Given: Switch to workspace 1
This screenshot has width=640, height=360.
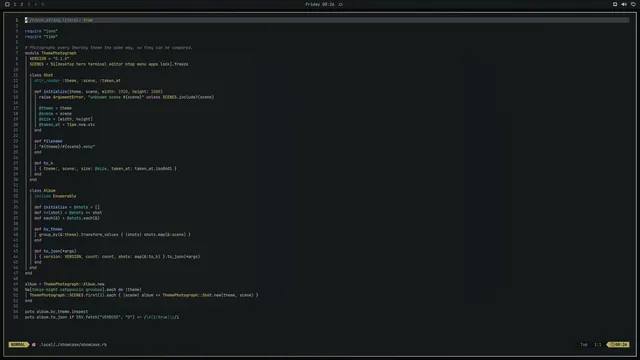Looking at the screenshot, I should coord(15,4).
